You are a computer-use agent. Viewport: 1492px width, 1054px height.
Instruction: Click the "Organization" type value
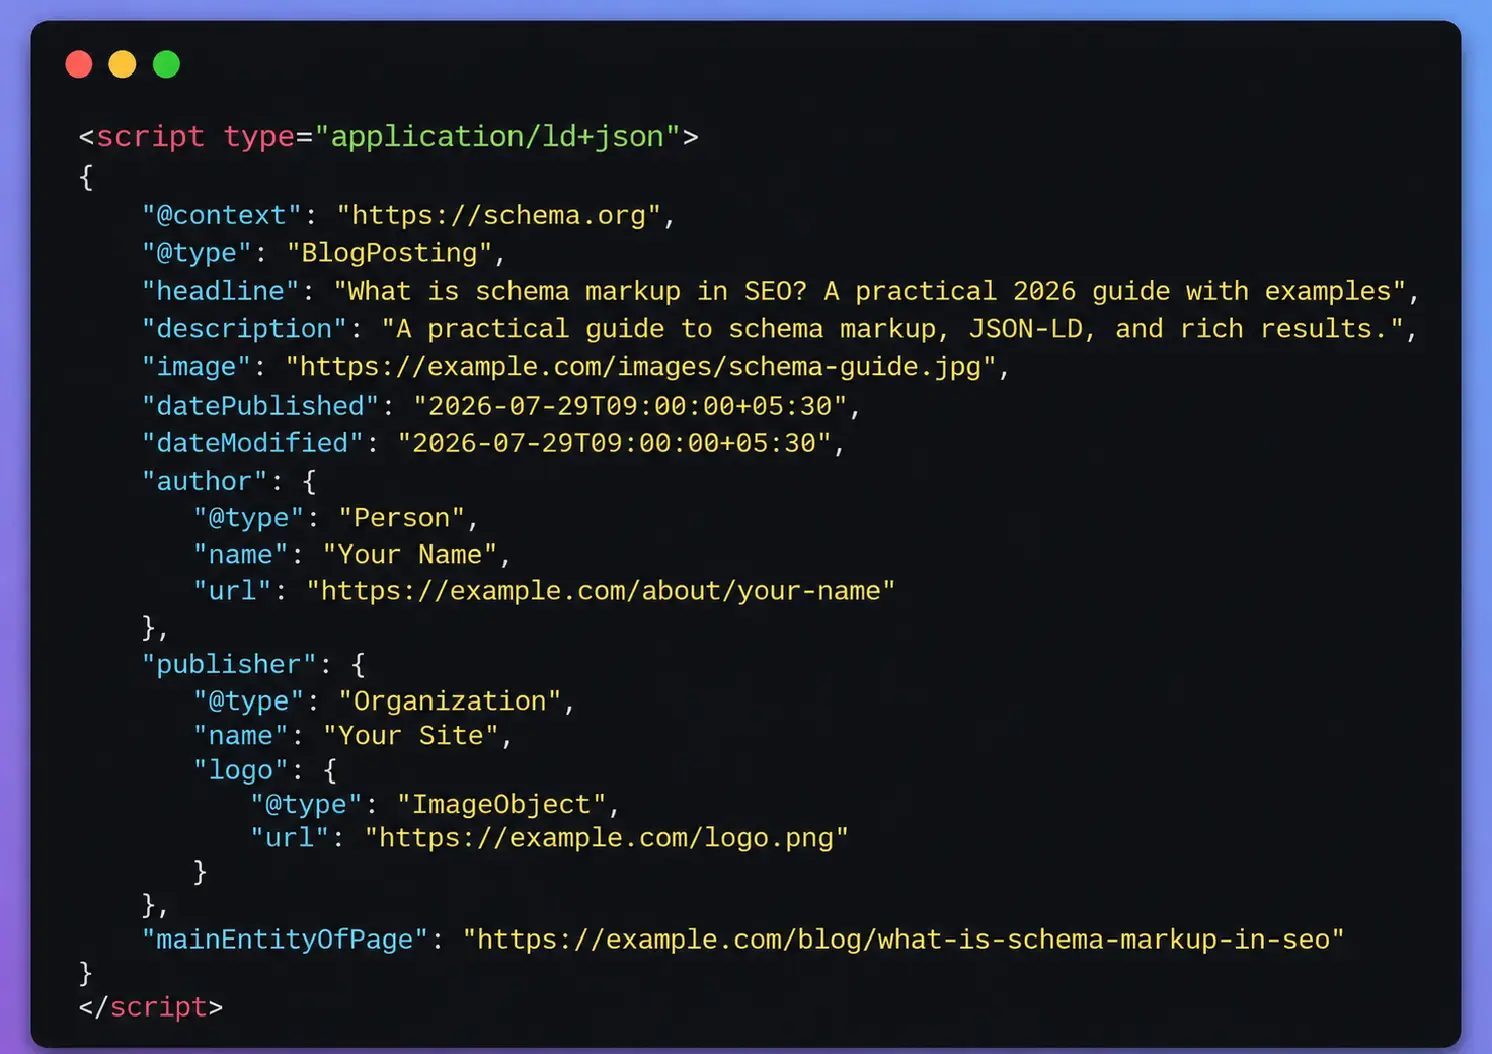[x=450, y=701]
